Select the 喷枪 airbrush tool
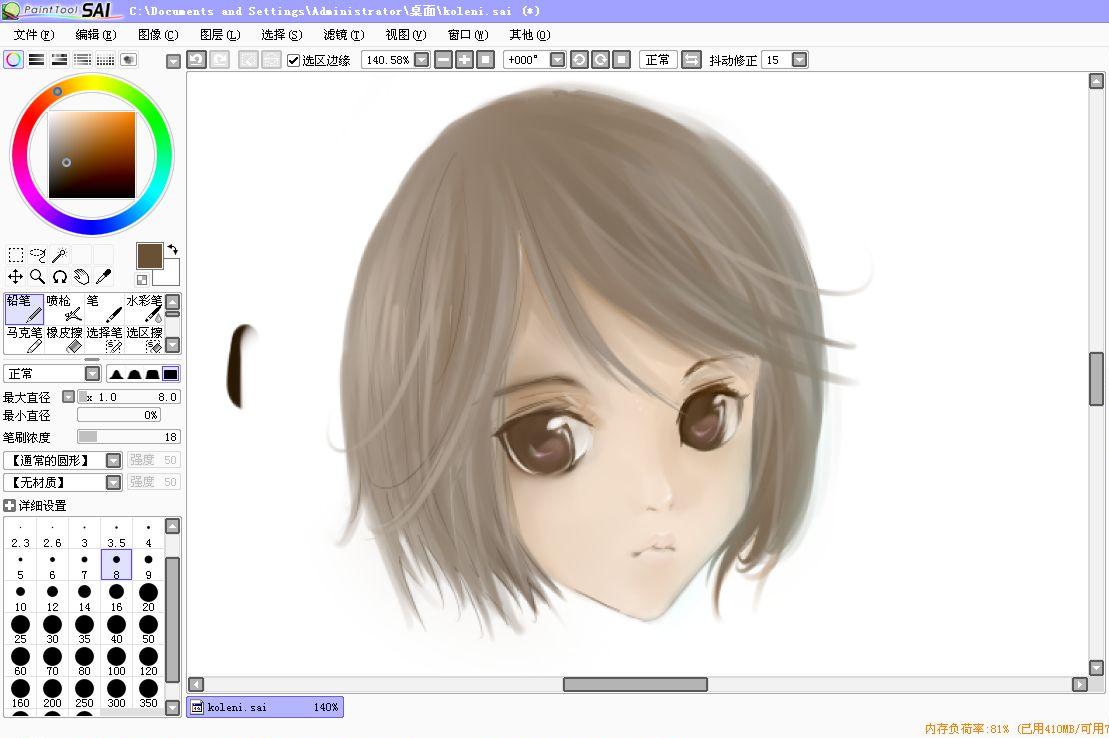 coord(65,308)
